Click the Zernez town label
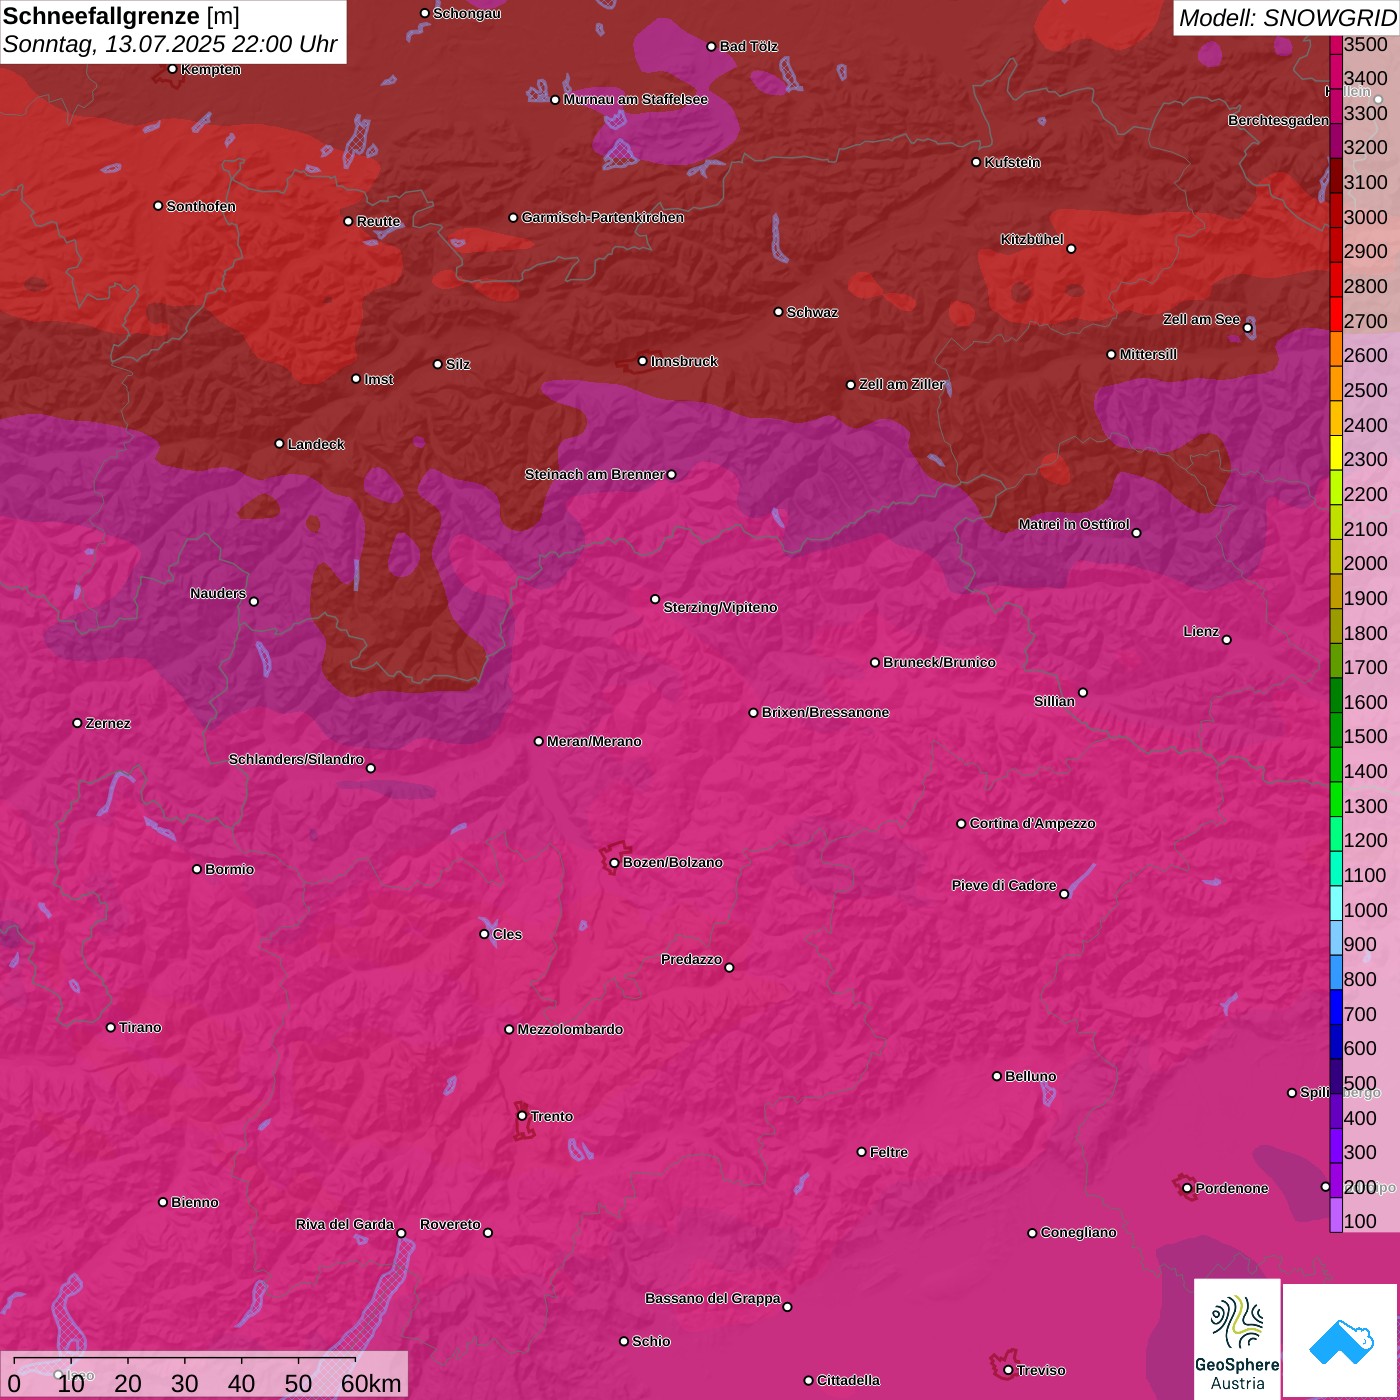Image resolution: width=1400 pixels, height=1400 pixels. pyautogui.click(x=108, y=723)
